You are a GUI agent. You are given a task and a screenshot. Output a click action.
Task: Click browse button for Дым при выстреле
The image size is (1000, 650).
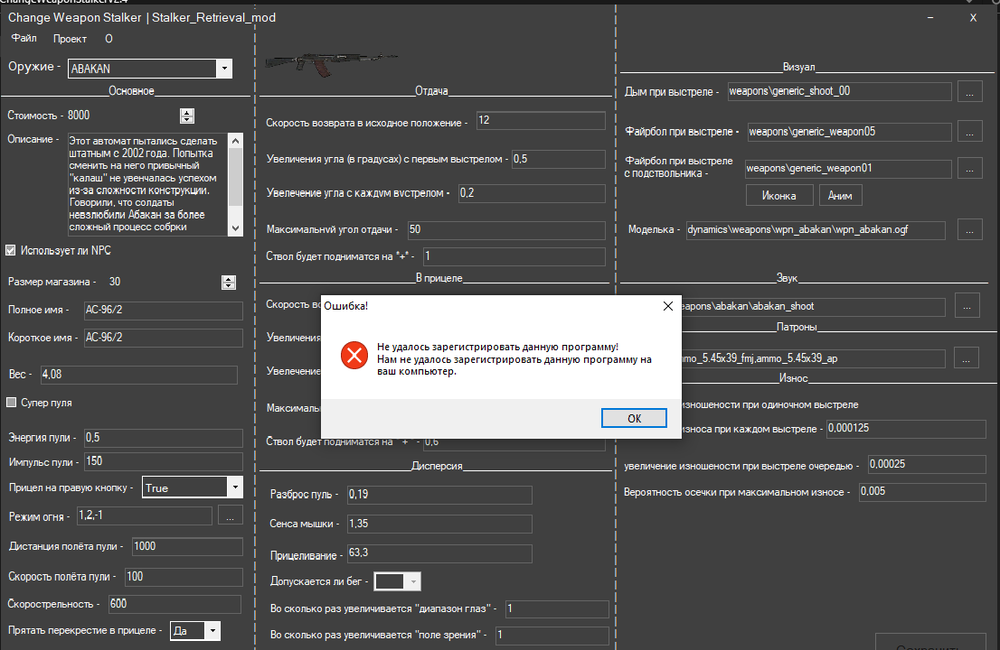coord(969,91)
